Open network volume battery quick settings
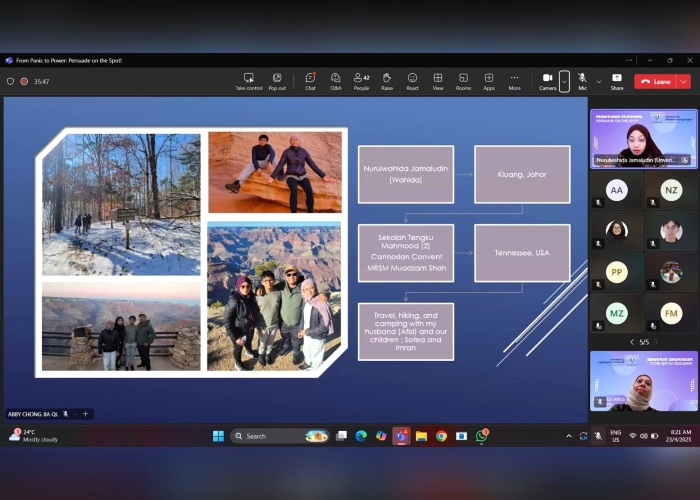Image resolution: width=700 pixels, height=500 pixels. click(x=643, y=436)
